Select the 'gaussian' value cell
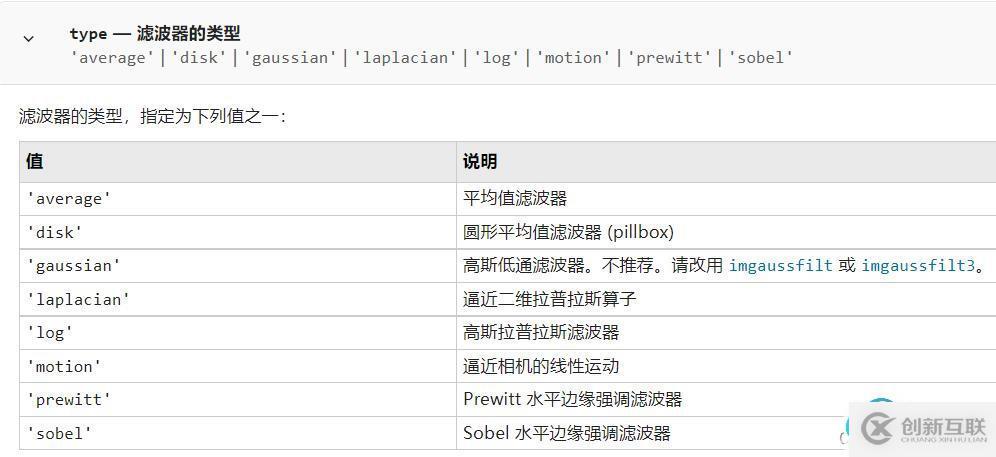 pos(238,266)
